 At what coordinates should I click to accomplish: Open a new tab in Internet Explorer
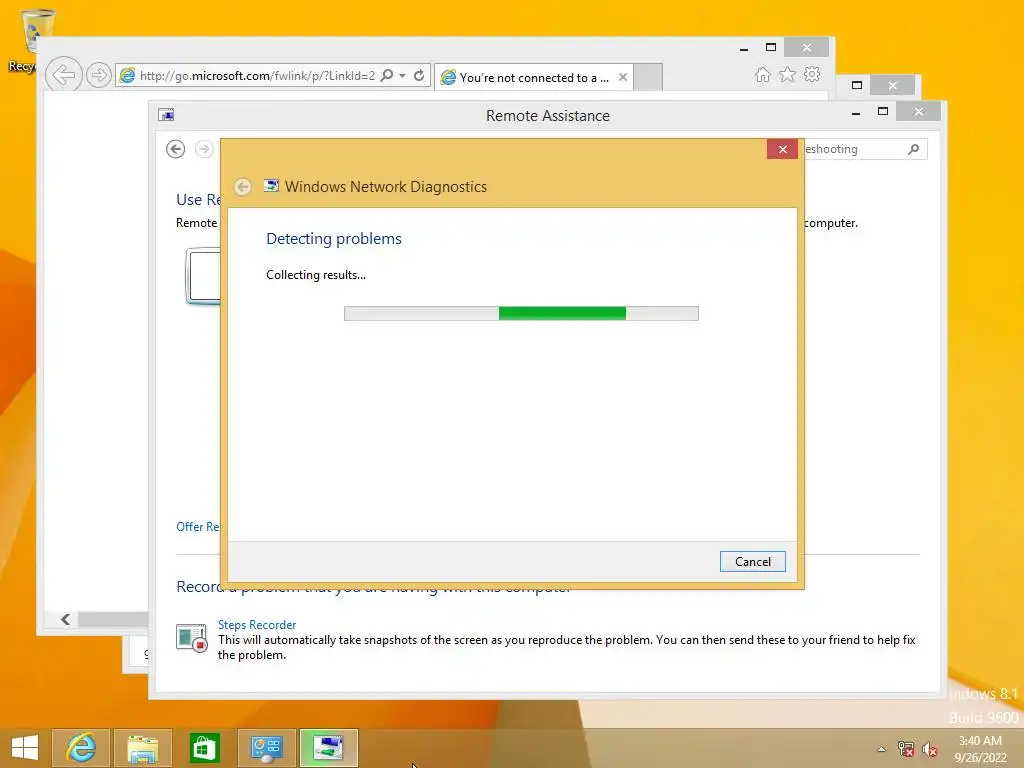648,77
